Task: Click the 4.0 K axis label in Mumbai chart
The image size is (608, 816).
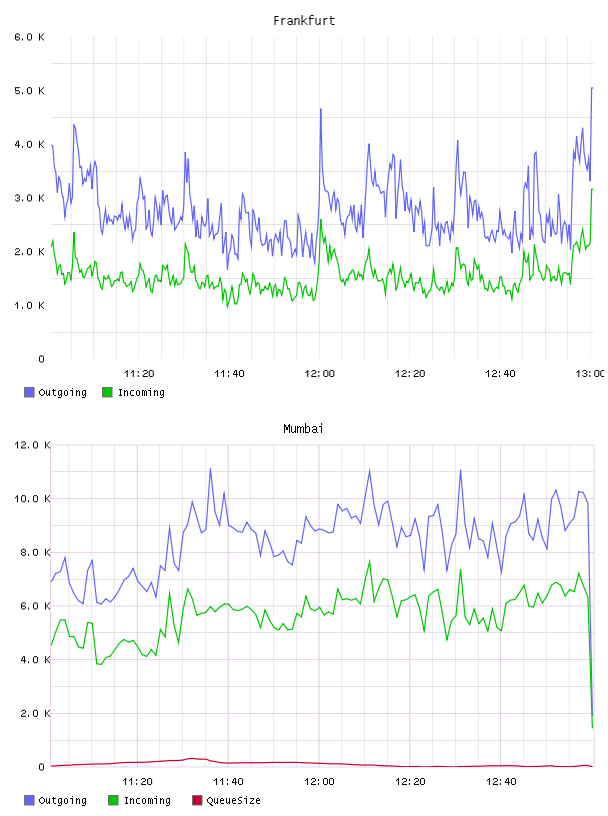Action: pyautogui.click(x=35, y=659)
